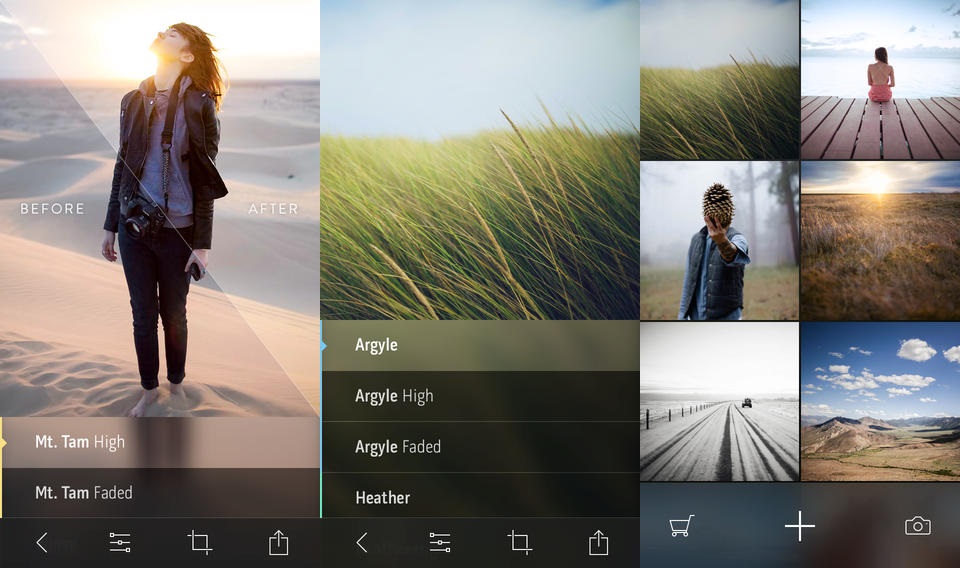Open the photo of man holding pine cone
The height and width of the screenshot is (568, 960).
[x=719, y=240]
